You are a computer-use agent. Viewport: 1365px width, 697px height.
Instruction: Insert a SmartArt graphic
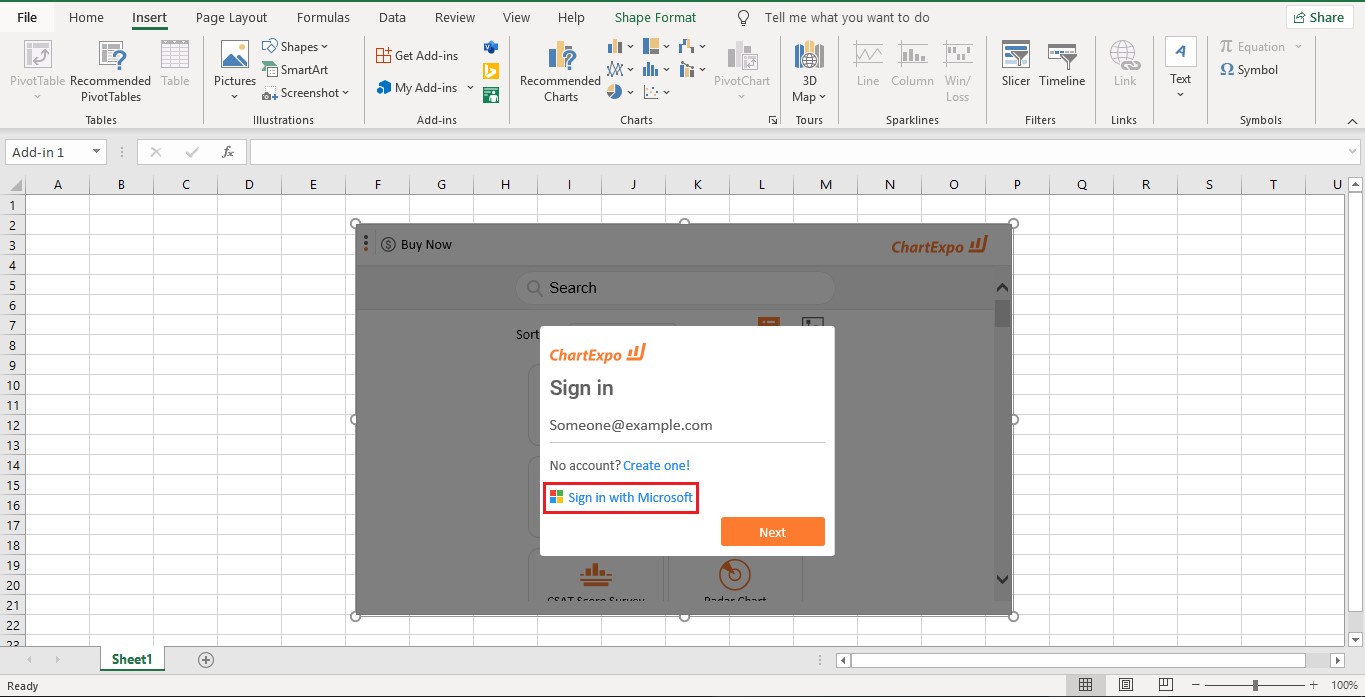pos(295,69)
